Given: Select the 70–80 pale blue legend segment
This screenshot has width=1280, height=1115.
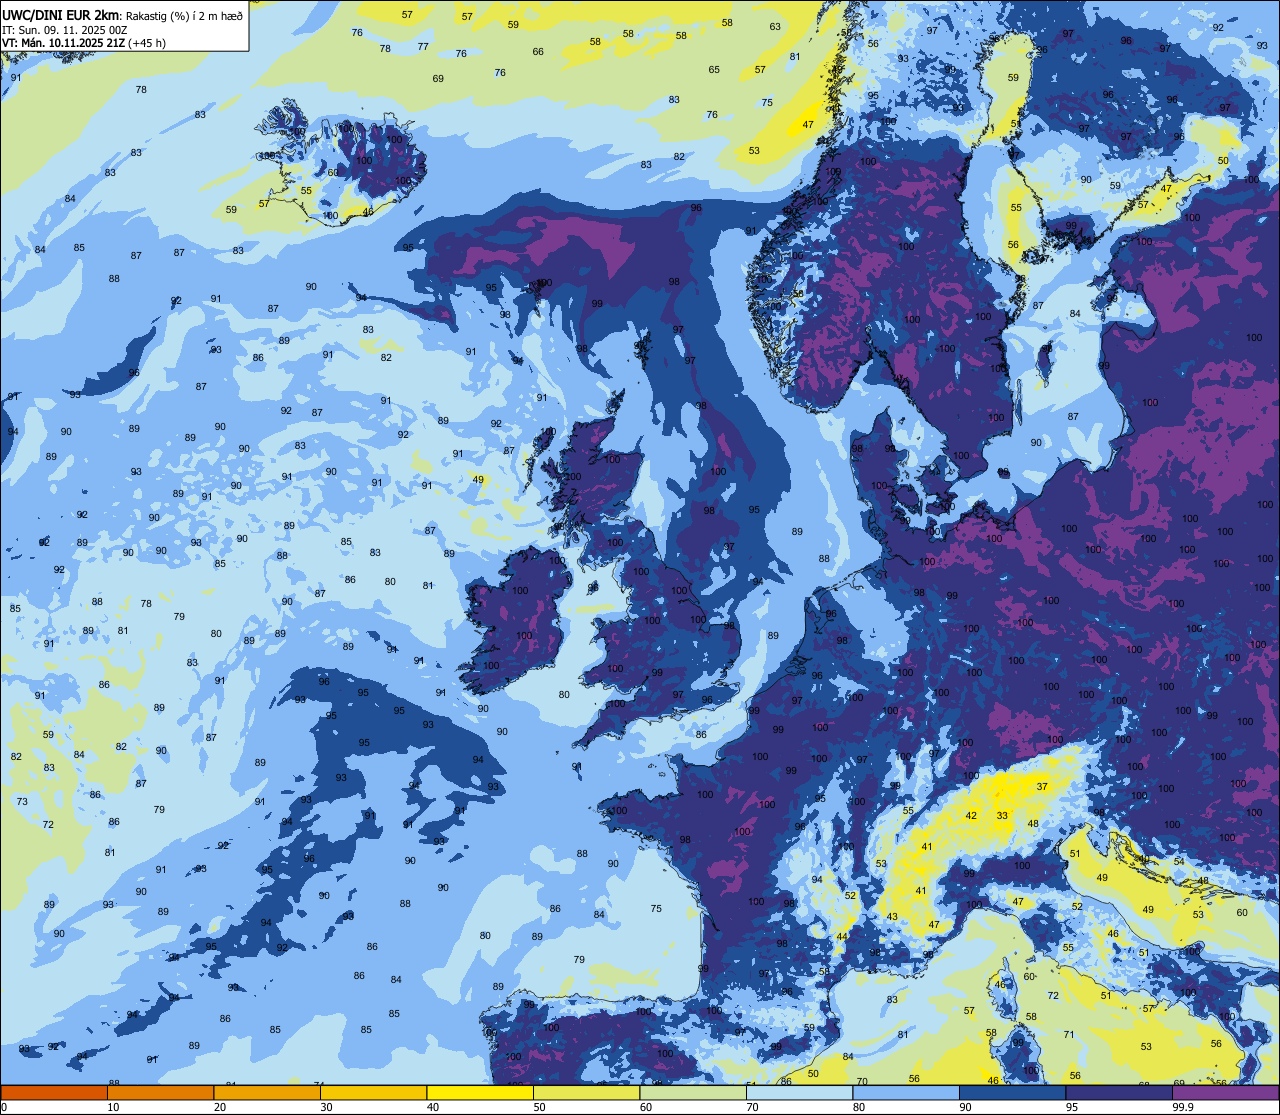Looking at the screenshot, I should click(x=799, y=1093).
